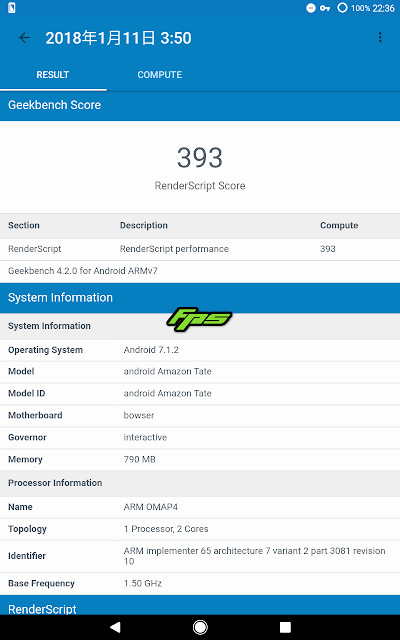This screenshot has height=640, width=400.
Task: Tap the Topology label
Action: [x=27, y=529]
